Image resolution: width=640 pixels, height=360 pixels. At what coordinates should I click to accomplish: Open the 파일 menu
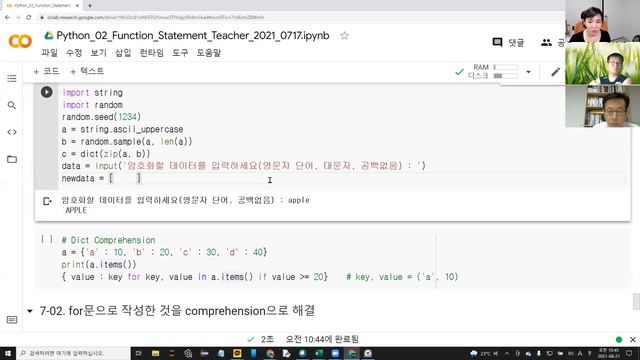tap(49, 53)
